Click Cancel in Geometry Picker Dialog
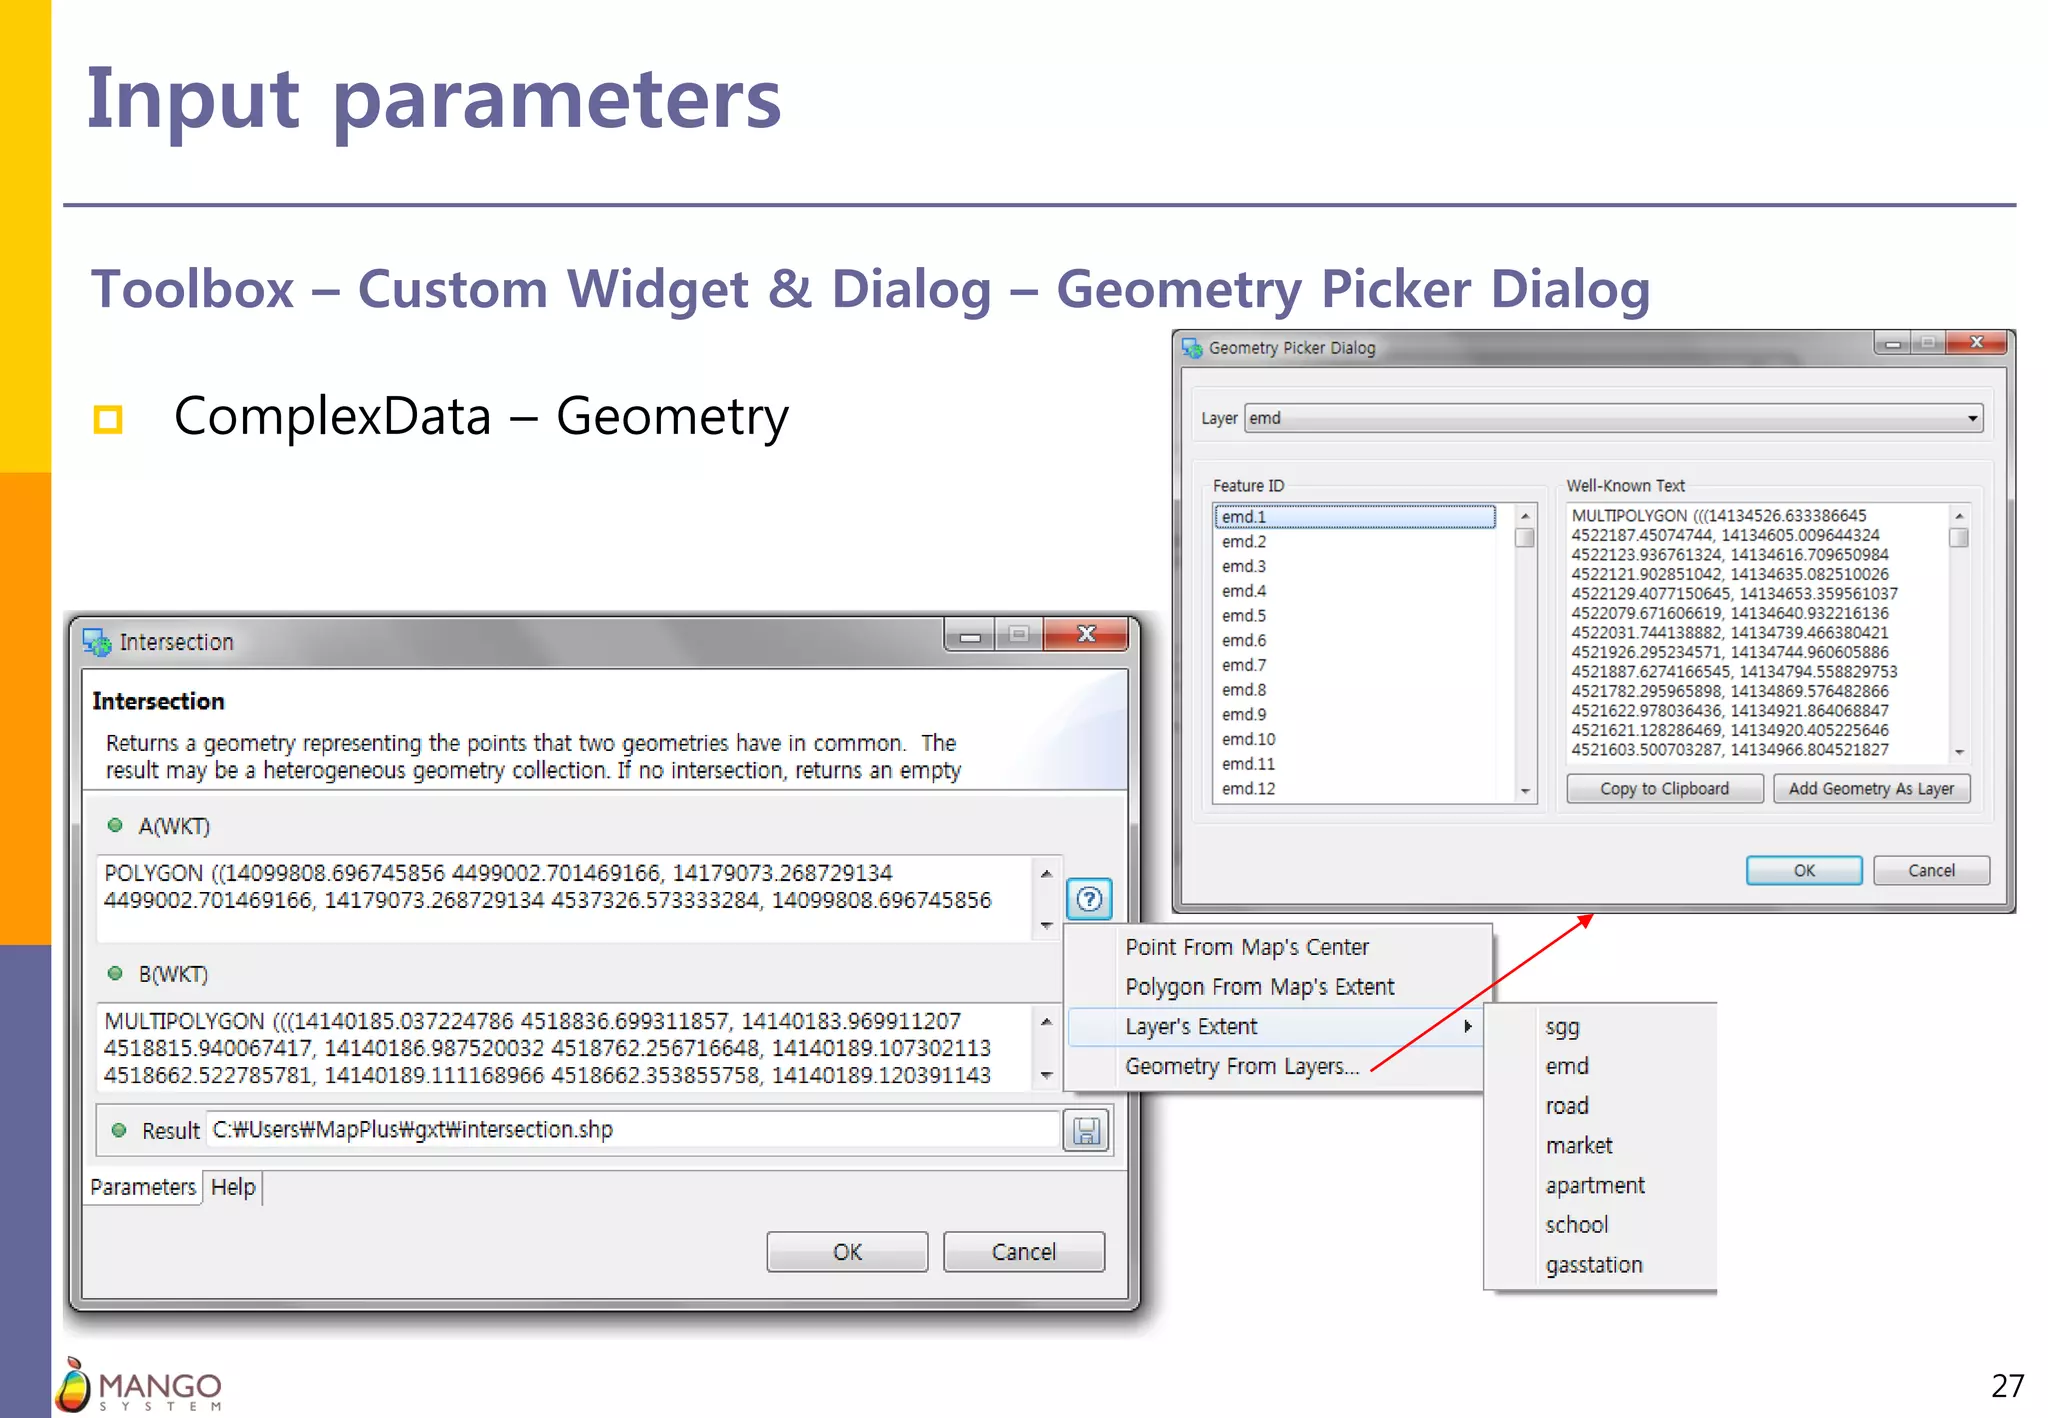 click(1931, 871)
